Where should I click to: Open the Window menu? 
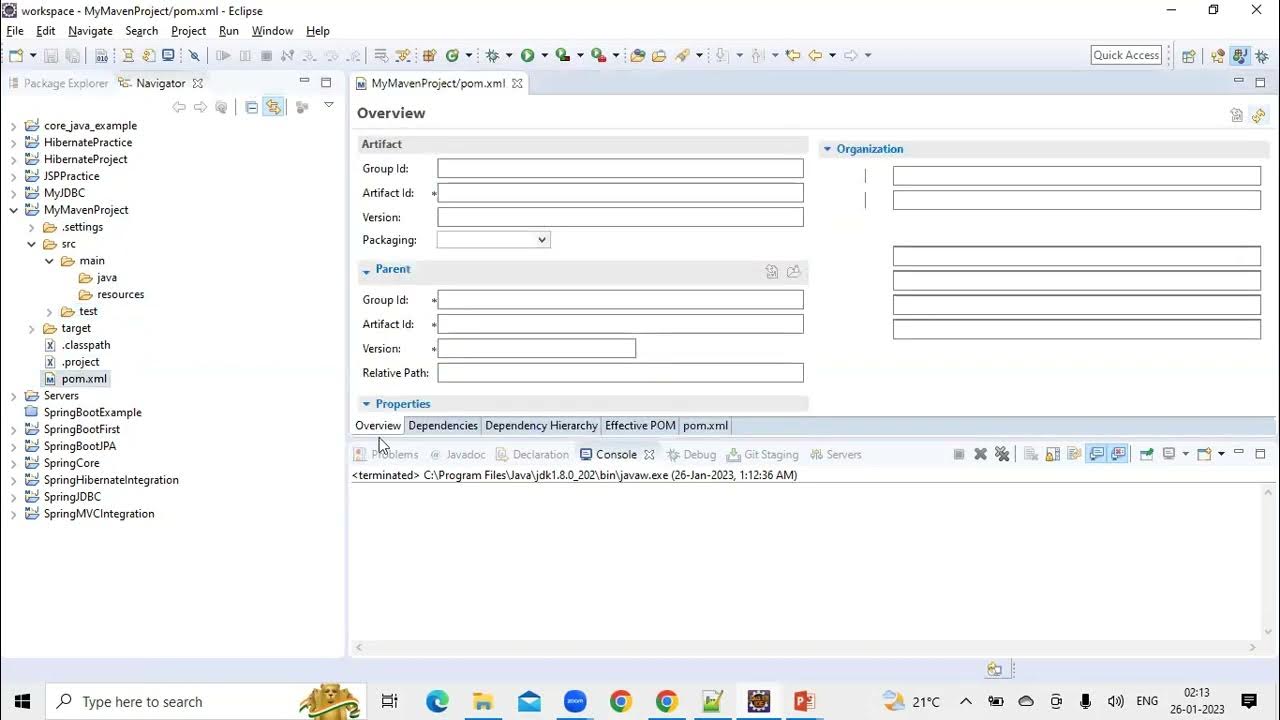tap(272, 31)
